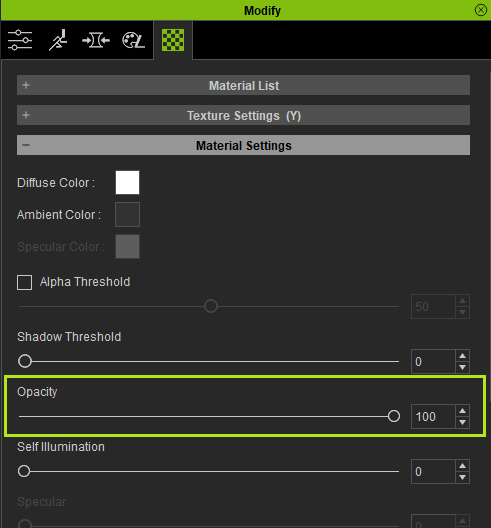
Task: Switch to the paint palette tab icon
Action: 133,40
